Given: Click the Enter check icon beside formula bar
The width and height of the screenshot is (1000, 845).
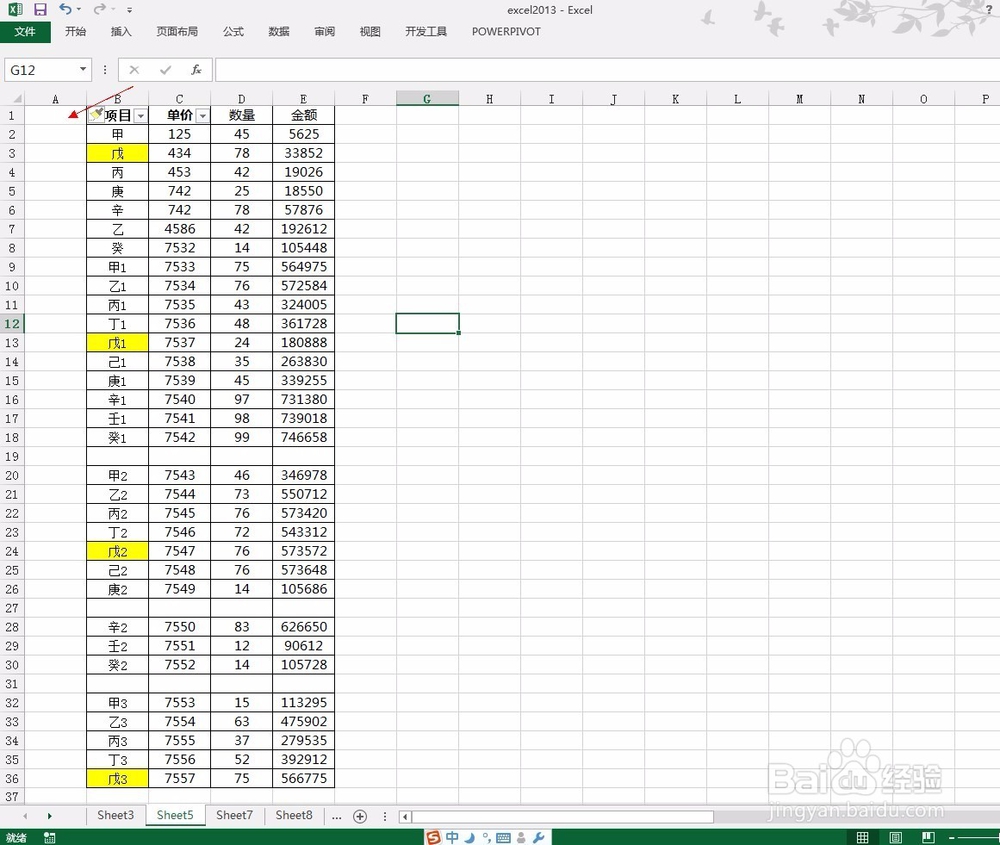Looking at the screenshot, I should [x=165, y=69].
